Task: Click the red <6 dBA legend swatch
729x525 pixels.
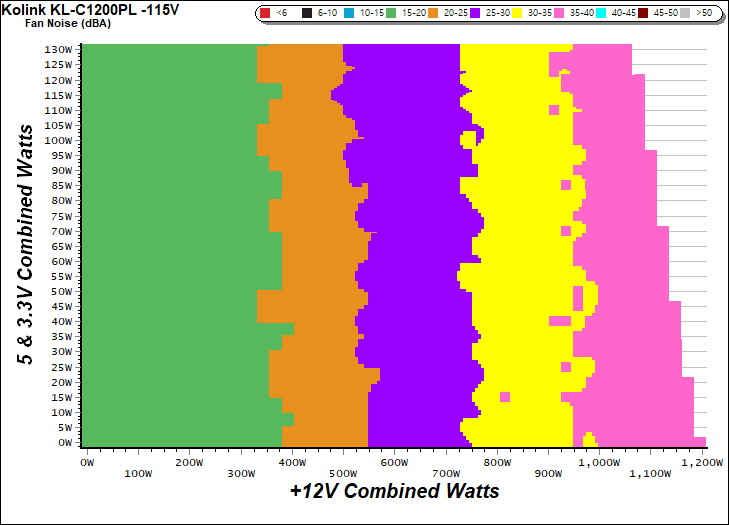Action: (x=265, y=13)
